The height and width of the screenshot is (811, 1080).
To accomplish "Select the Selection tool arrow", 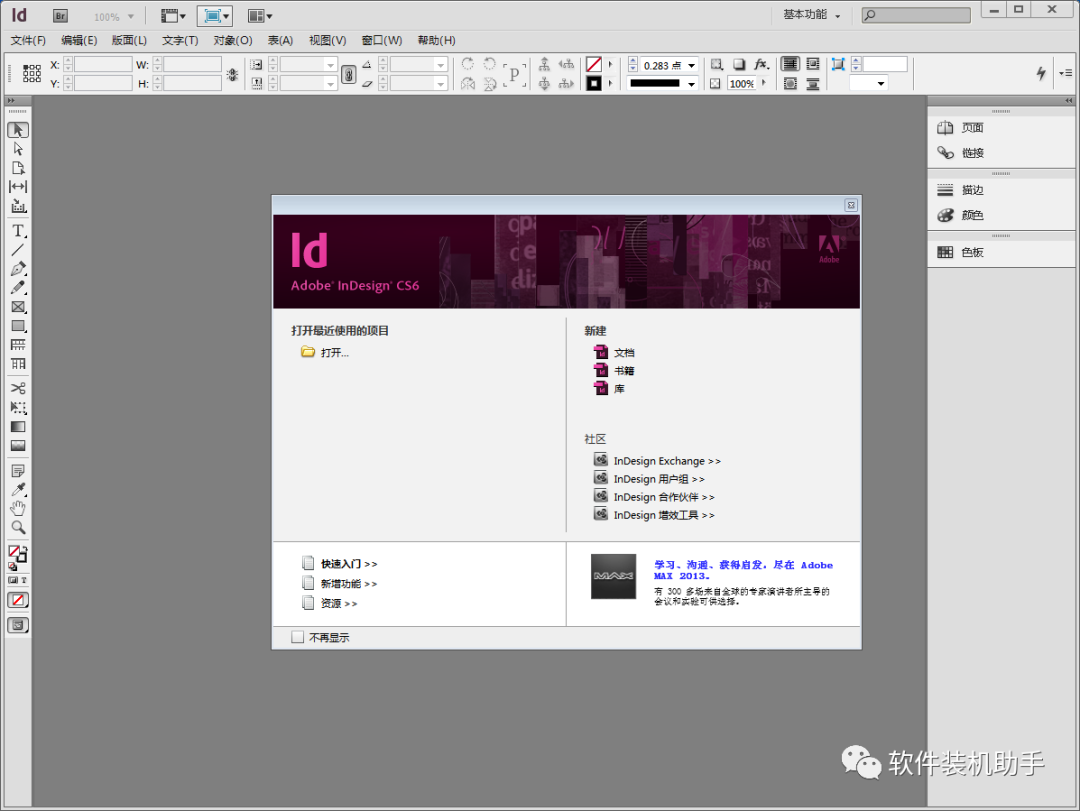I will pyautogui.click(x=18, y=130).
